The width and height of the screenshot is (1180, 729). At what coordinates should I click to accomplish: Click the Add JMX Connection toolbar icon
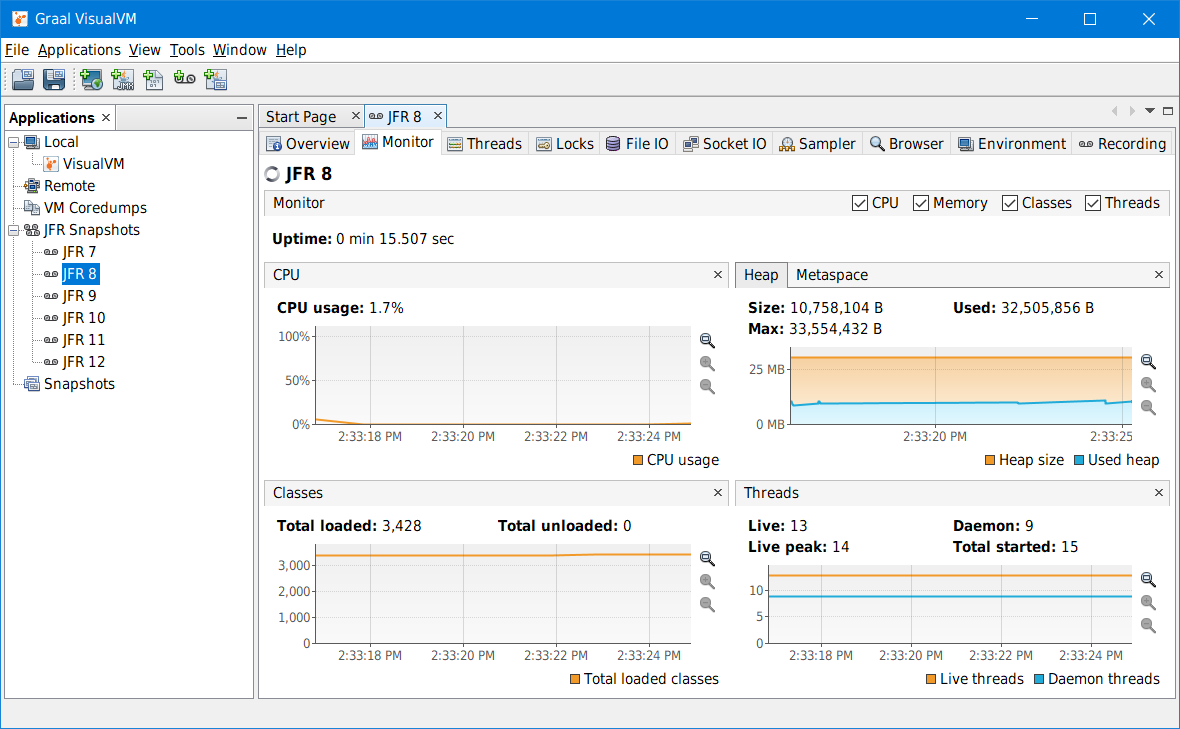122,79
